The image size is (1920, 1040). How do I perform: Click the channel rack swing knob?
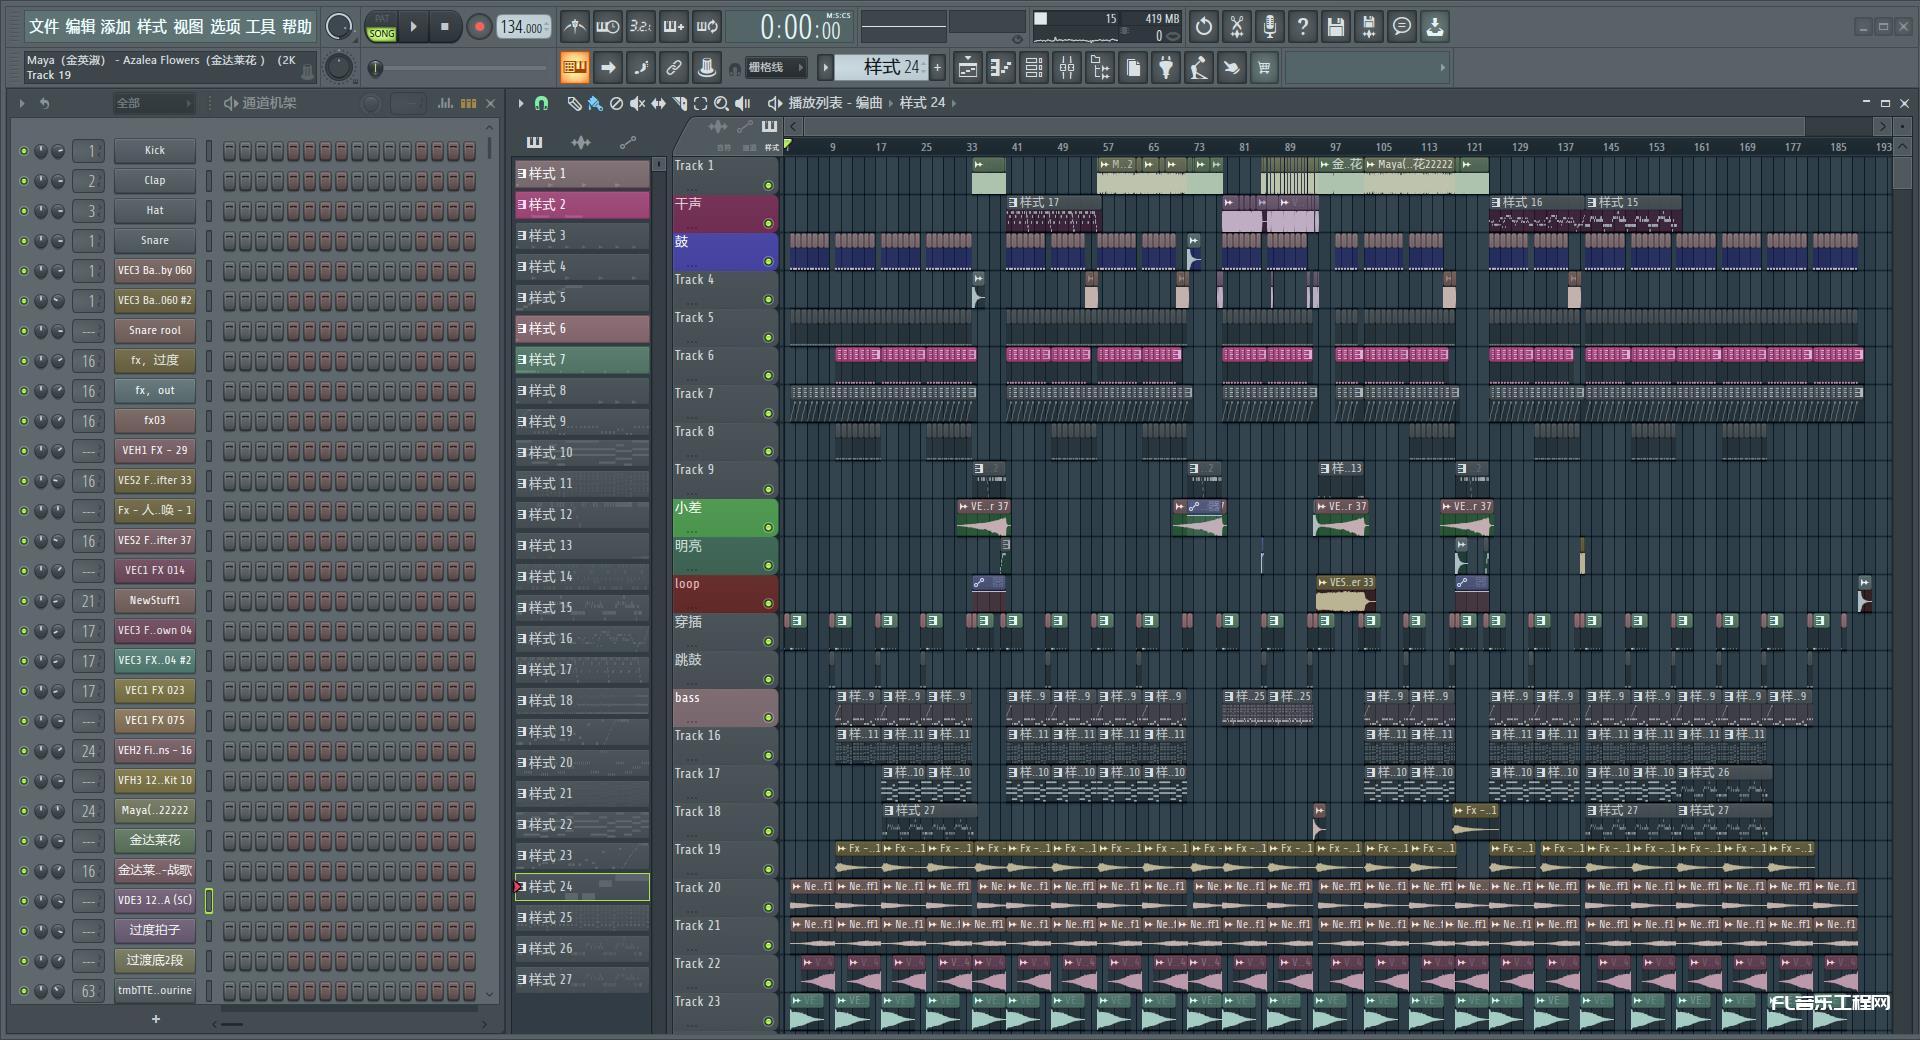[x=371, y=103]
